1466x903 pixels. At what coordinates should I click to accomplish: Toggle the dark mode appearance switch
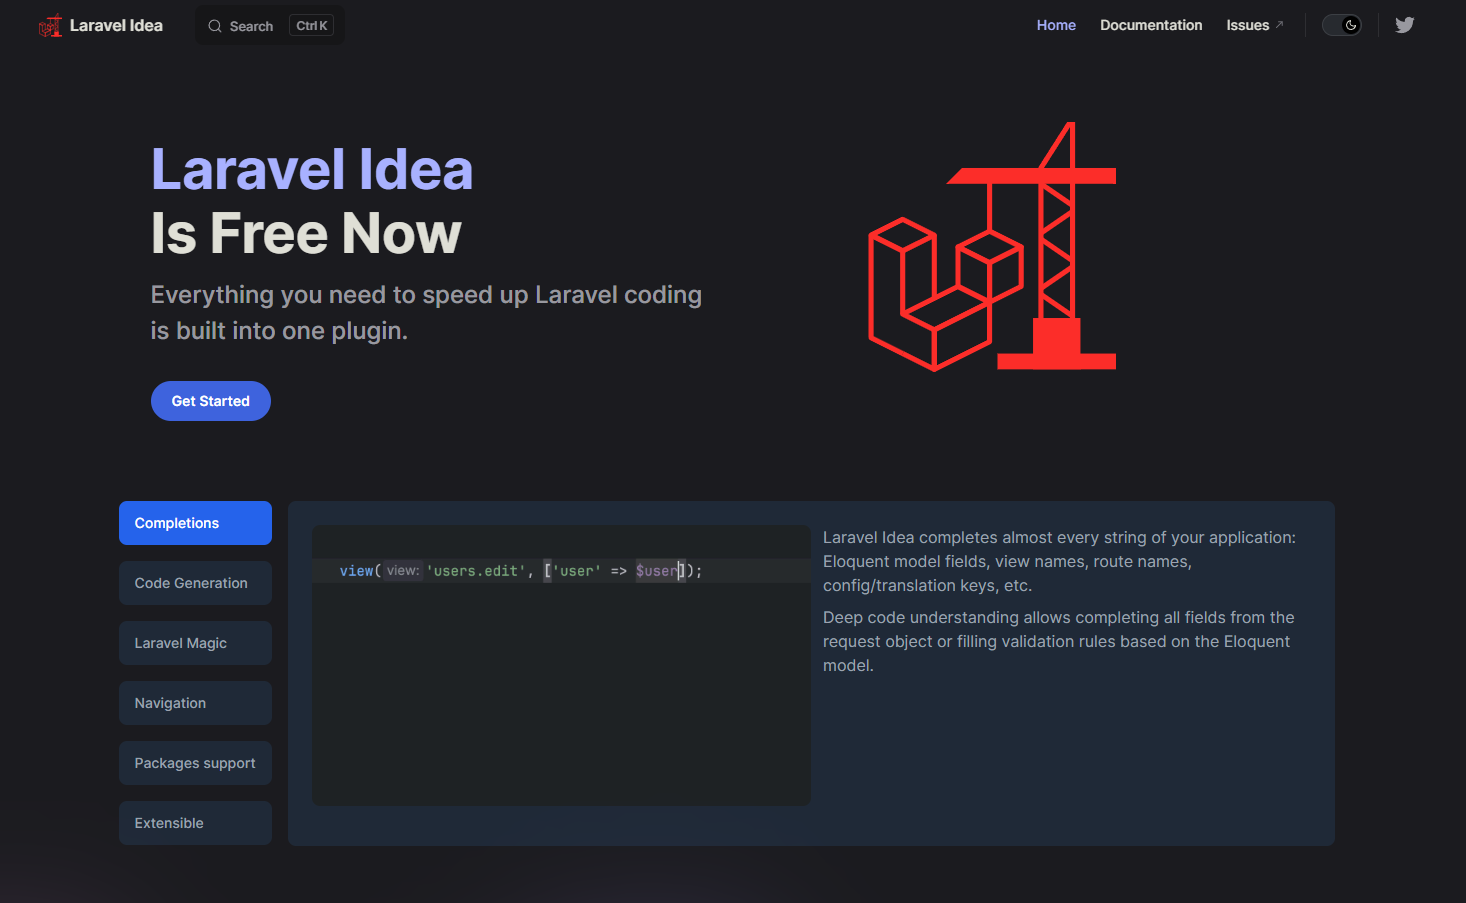pos(1341,25)
